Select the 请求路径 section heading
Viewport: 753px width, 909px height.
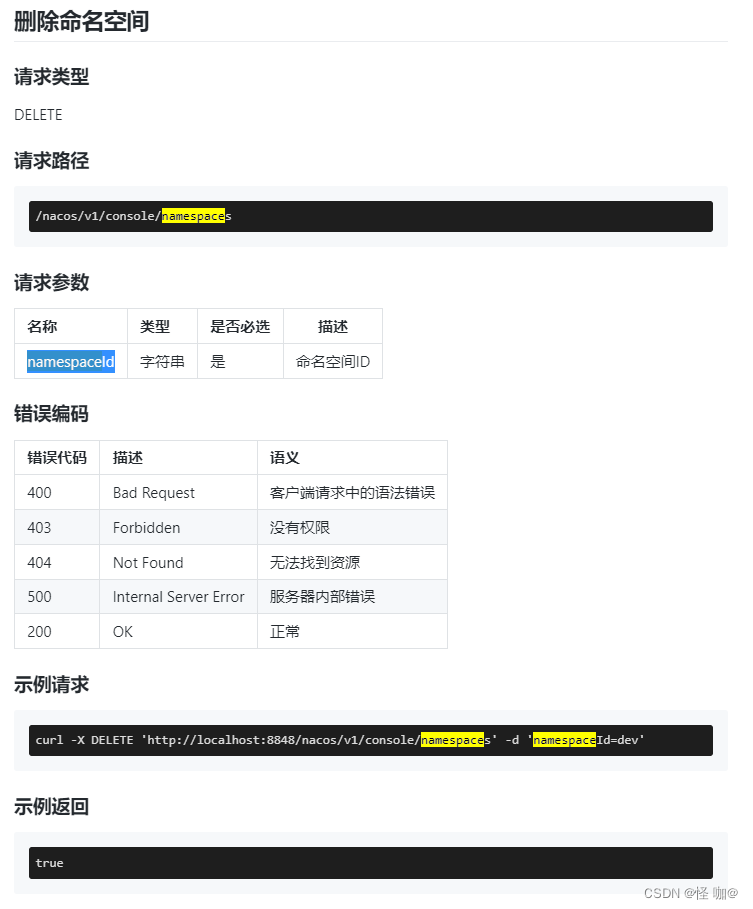pyautogui.click(x=52, y=161)
